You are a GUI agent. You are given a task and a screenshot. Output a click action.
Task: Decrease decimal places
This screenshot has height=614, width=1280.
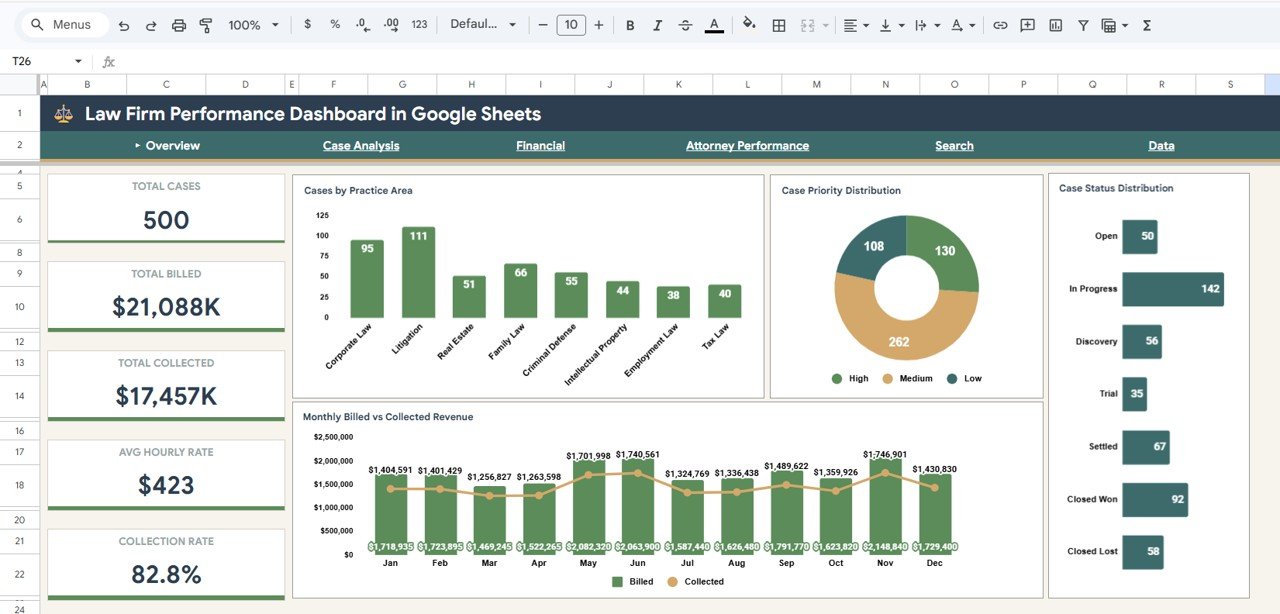[x=362, y=24]
